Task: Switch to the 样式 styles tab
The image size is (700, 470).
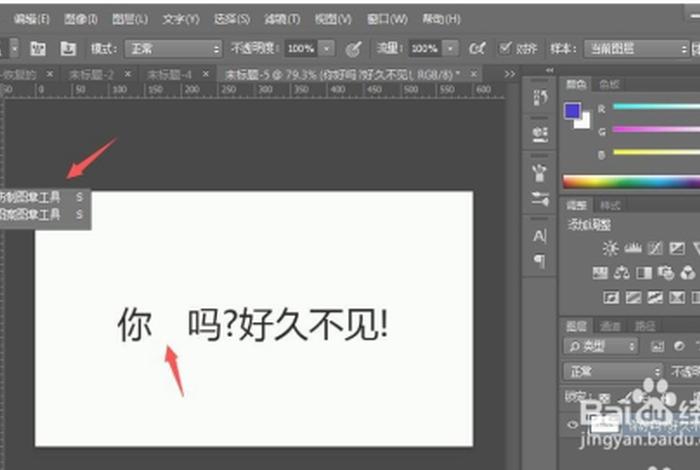Action: (x=610, y=205)
